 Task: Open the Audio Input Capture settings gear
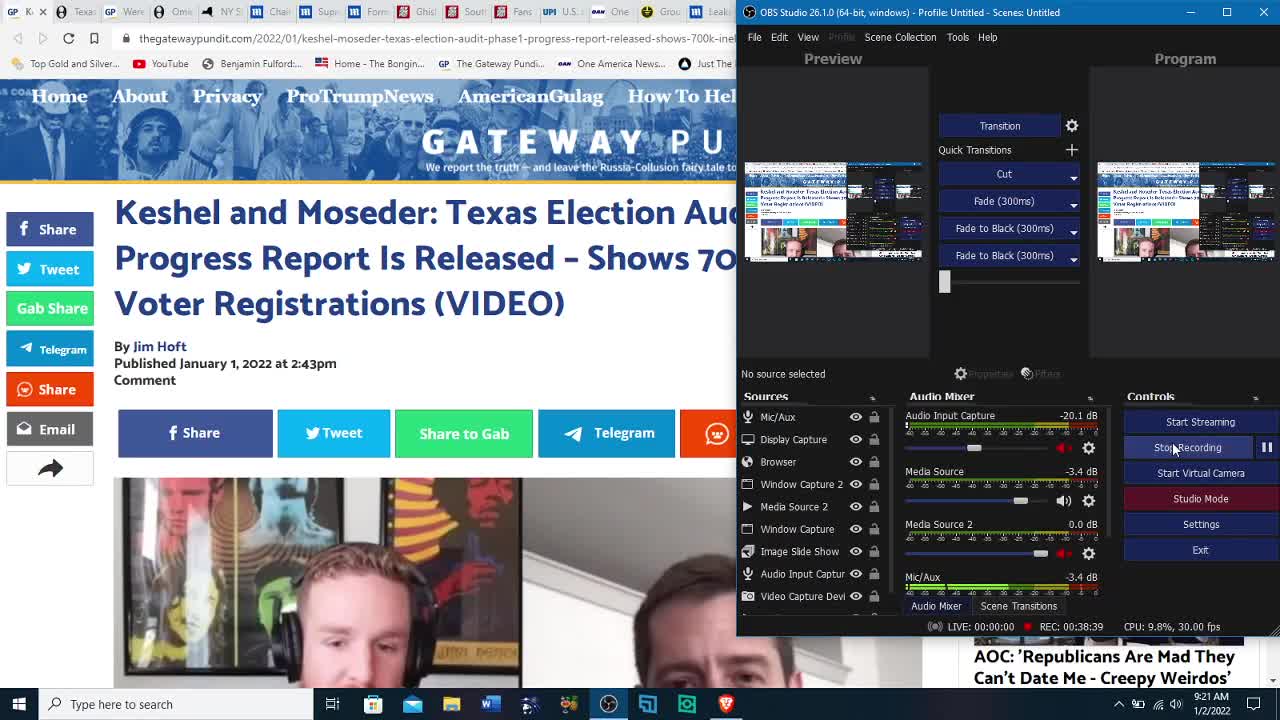(1089, 448)
